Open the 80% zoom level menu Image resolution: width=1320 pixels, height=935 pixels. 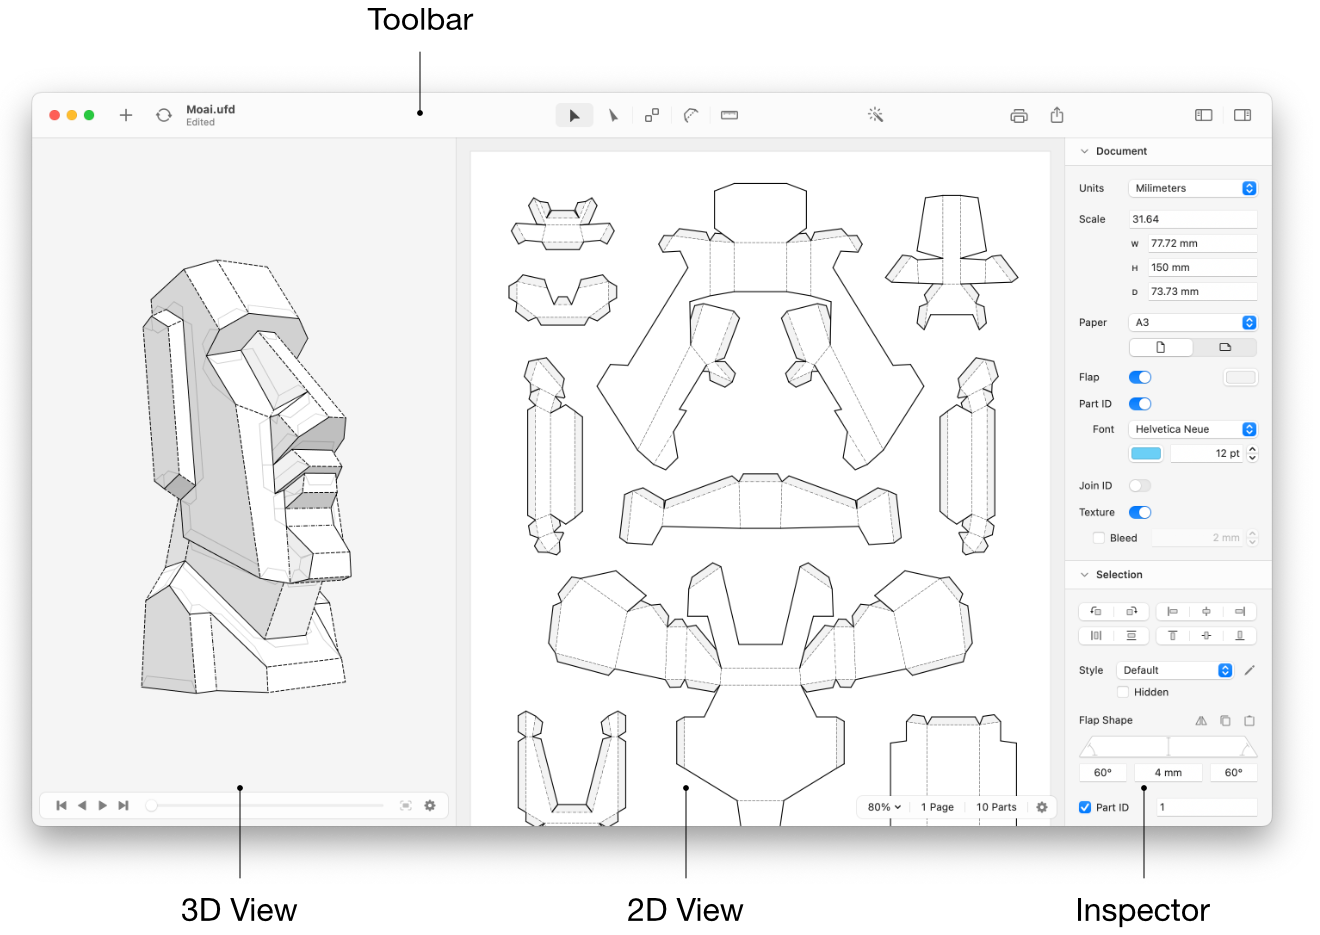[884, 807]
